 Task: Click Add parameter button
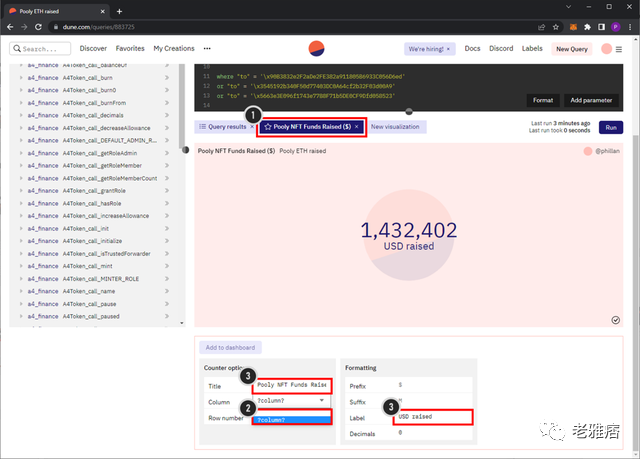(x=591, y=100)
